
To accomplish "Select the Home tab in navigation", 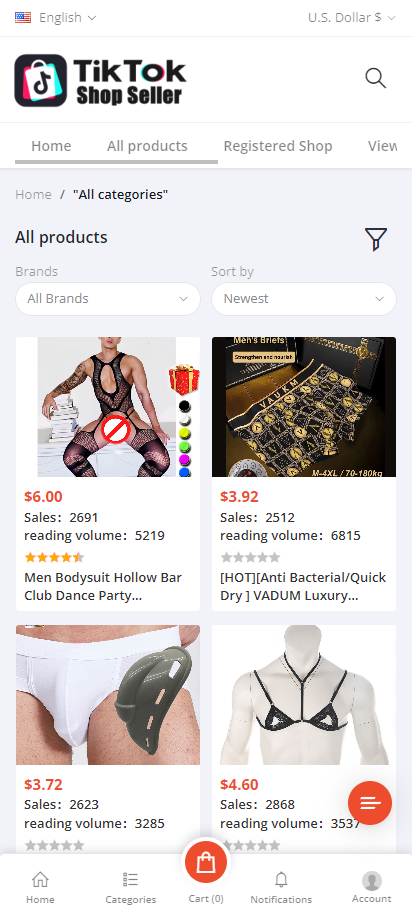I will click(51, 146).
